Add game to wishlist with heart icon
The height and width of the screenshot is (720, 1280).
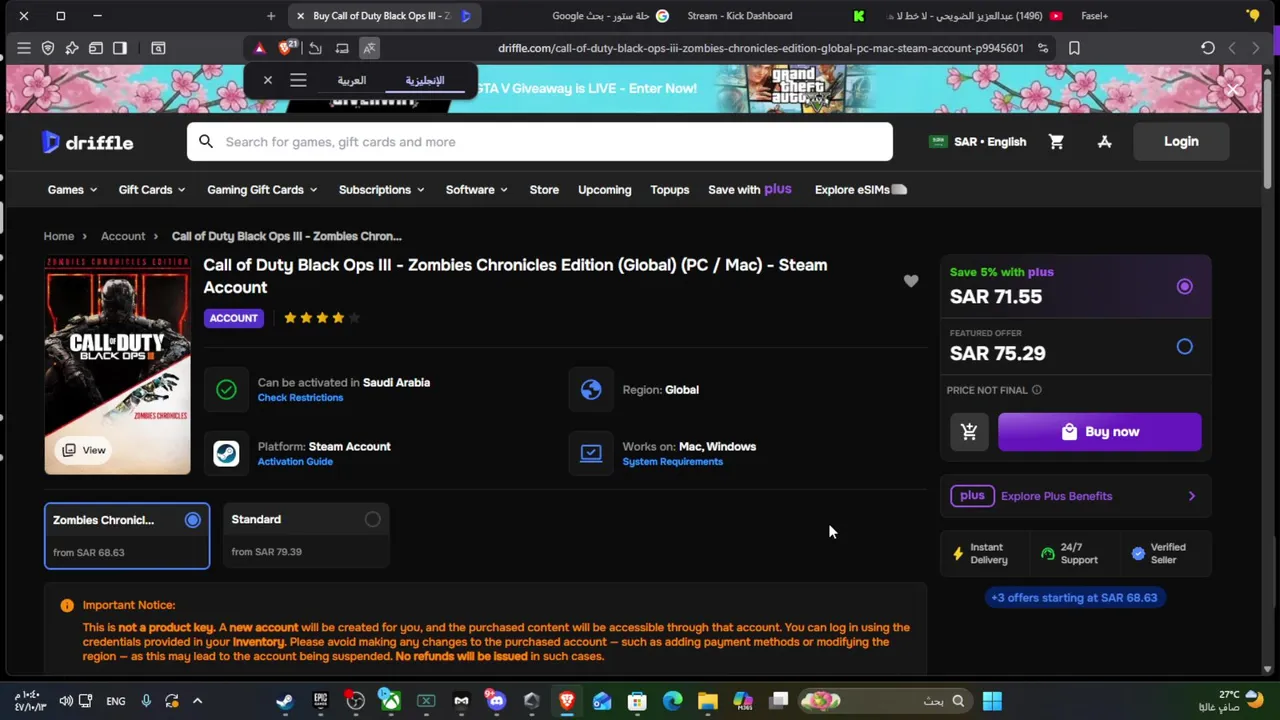coord(910,281)
